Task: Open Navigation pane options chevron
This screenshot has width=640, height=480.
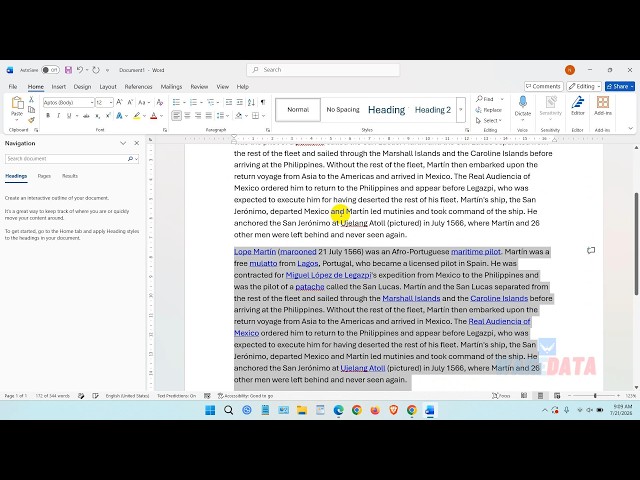Action: click(x=123, y=143)
